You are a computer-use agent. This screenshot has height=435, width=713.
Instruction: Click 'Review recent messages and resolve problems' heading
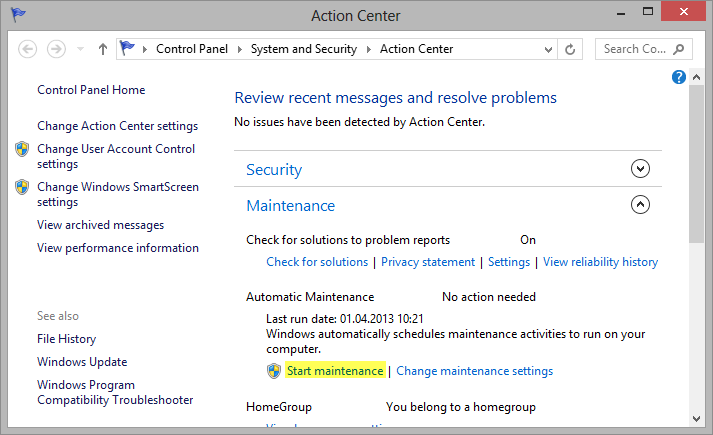pos(395,98)
